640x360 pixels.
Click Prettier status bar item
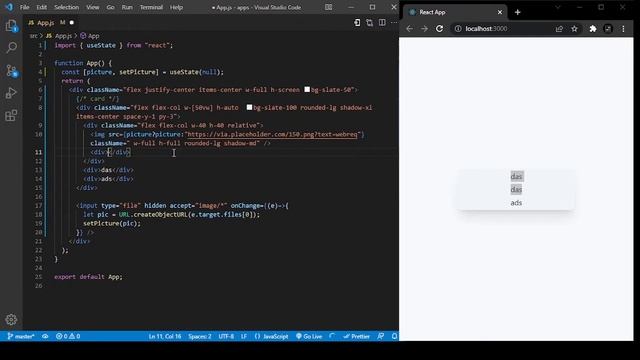click(x=356, y=336)
